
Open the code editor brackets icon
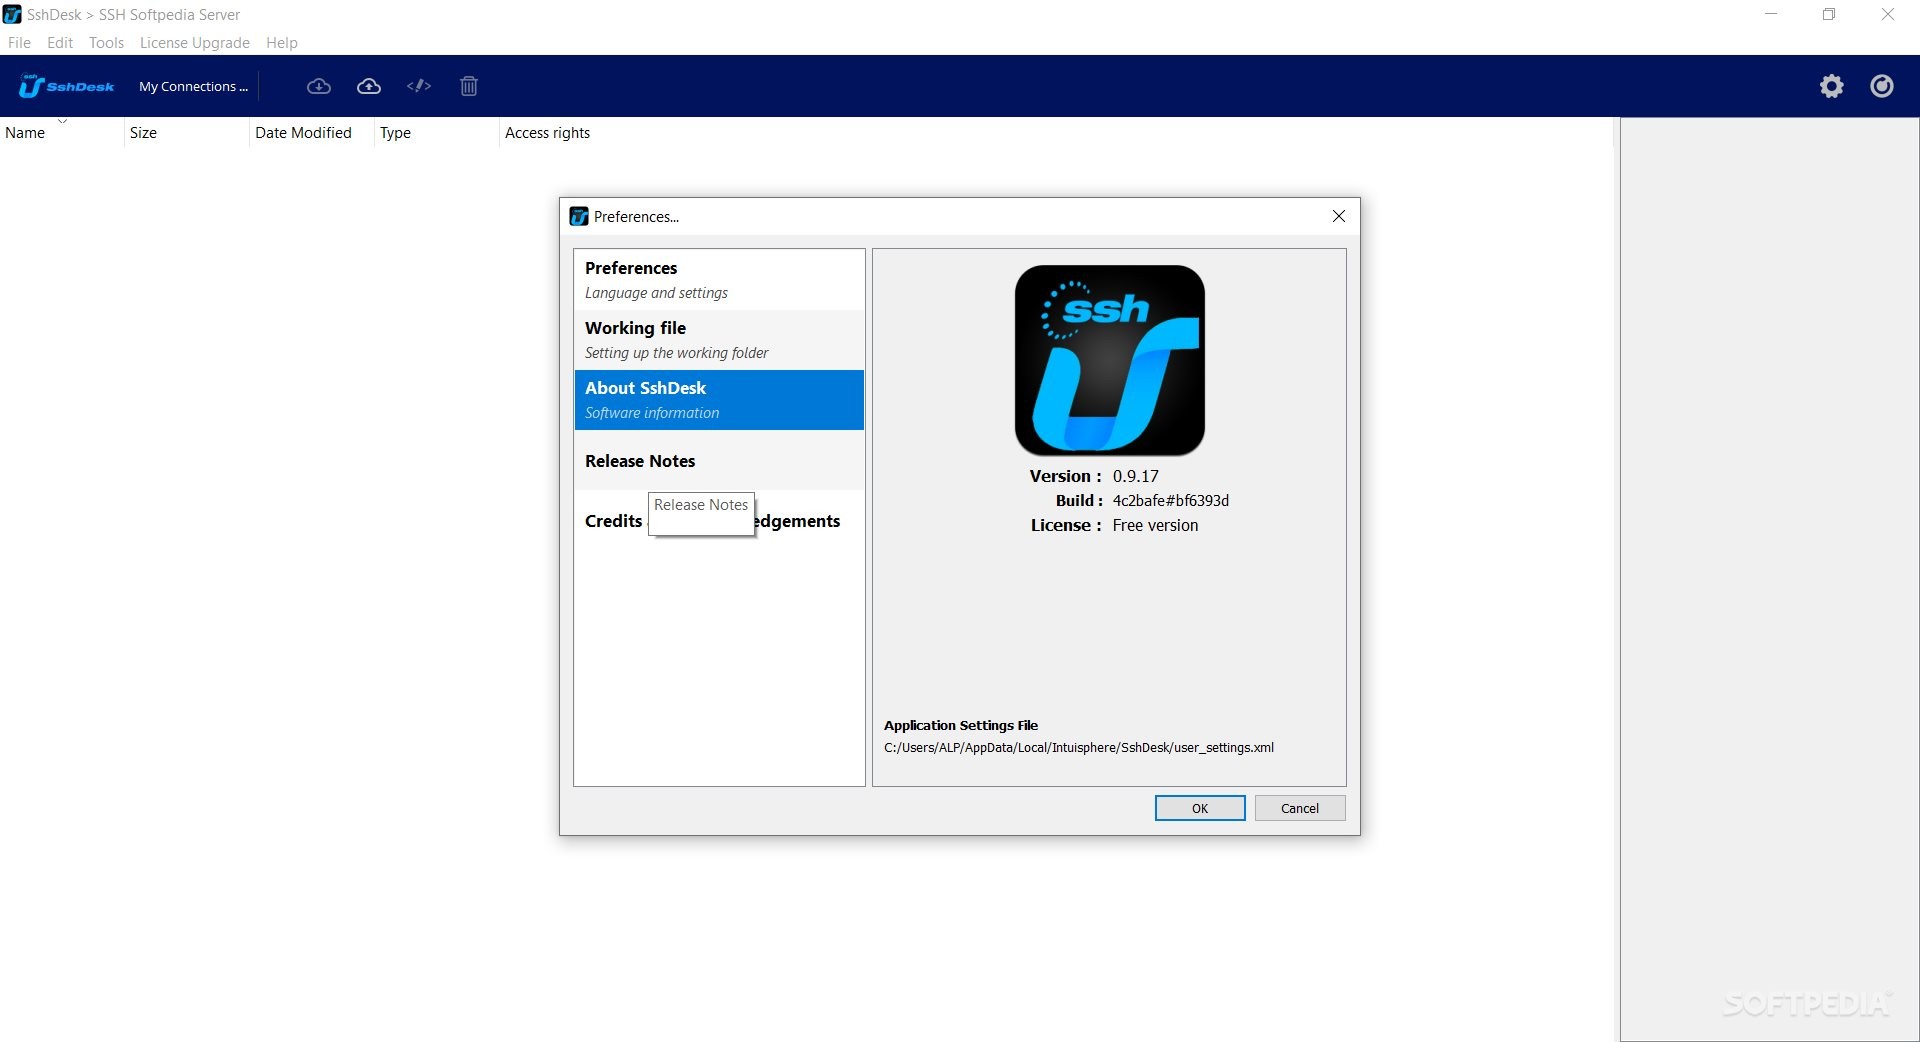click(419, 86)
